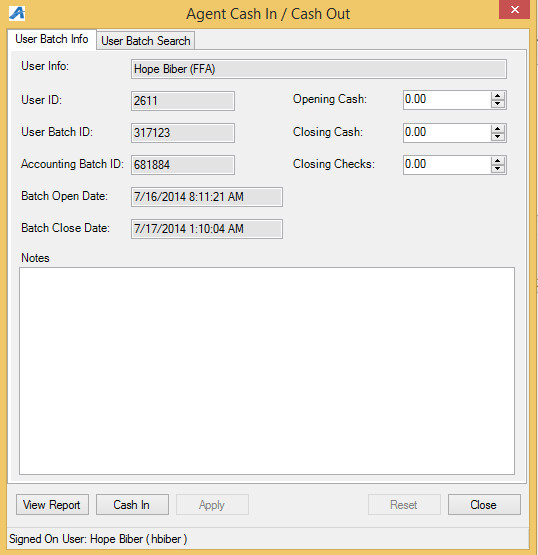Select the User ID field showing 2611

tap(183, 101)
